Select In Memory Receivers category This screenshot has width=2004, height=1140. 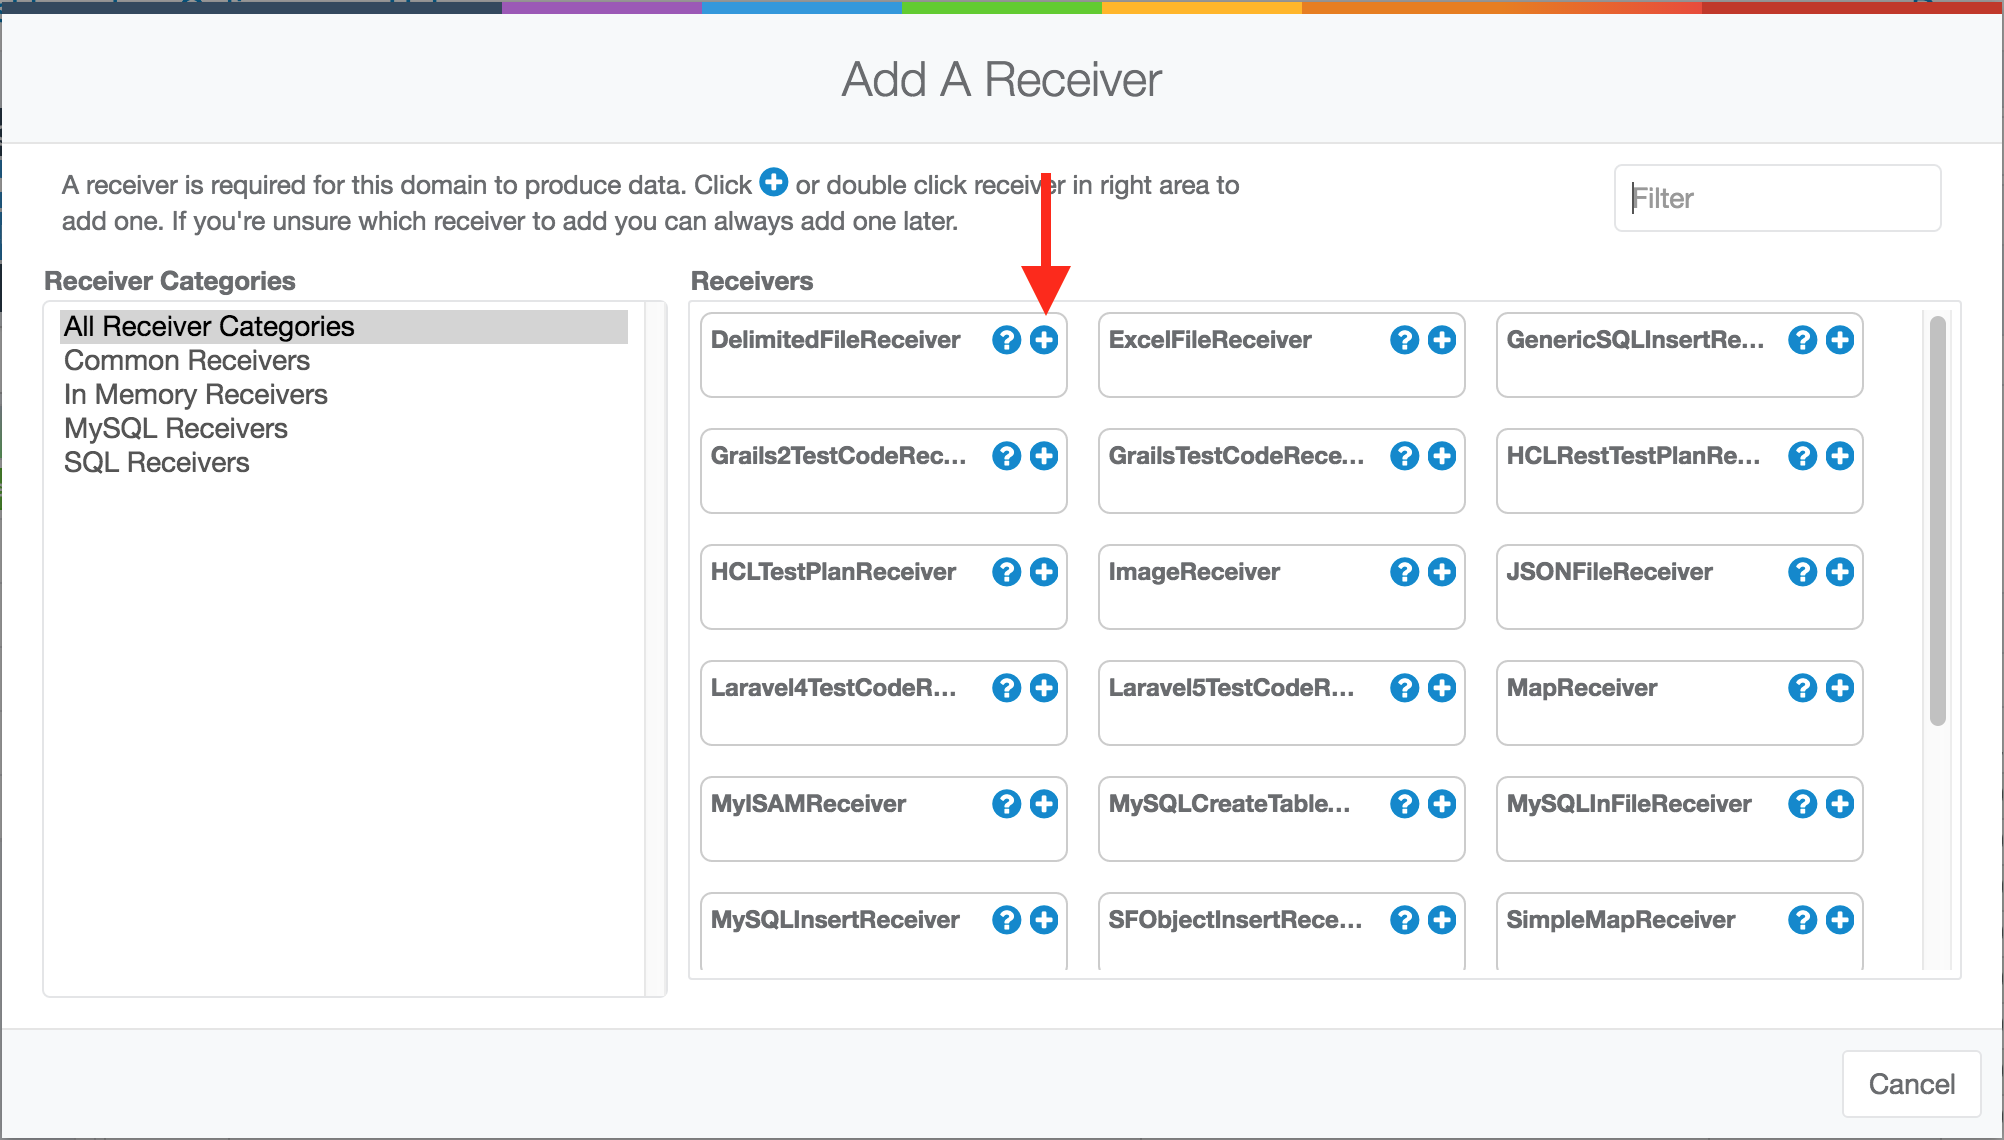[x=196, y=395]
